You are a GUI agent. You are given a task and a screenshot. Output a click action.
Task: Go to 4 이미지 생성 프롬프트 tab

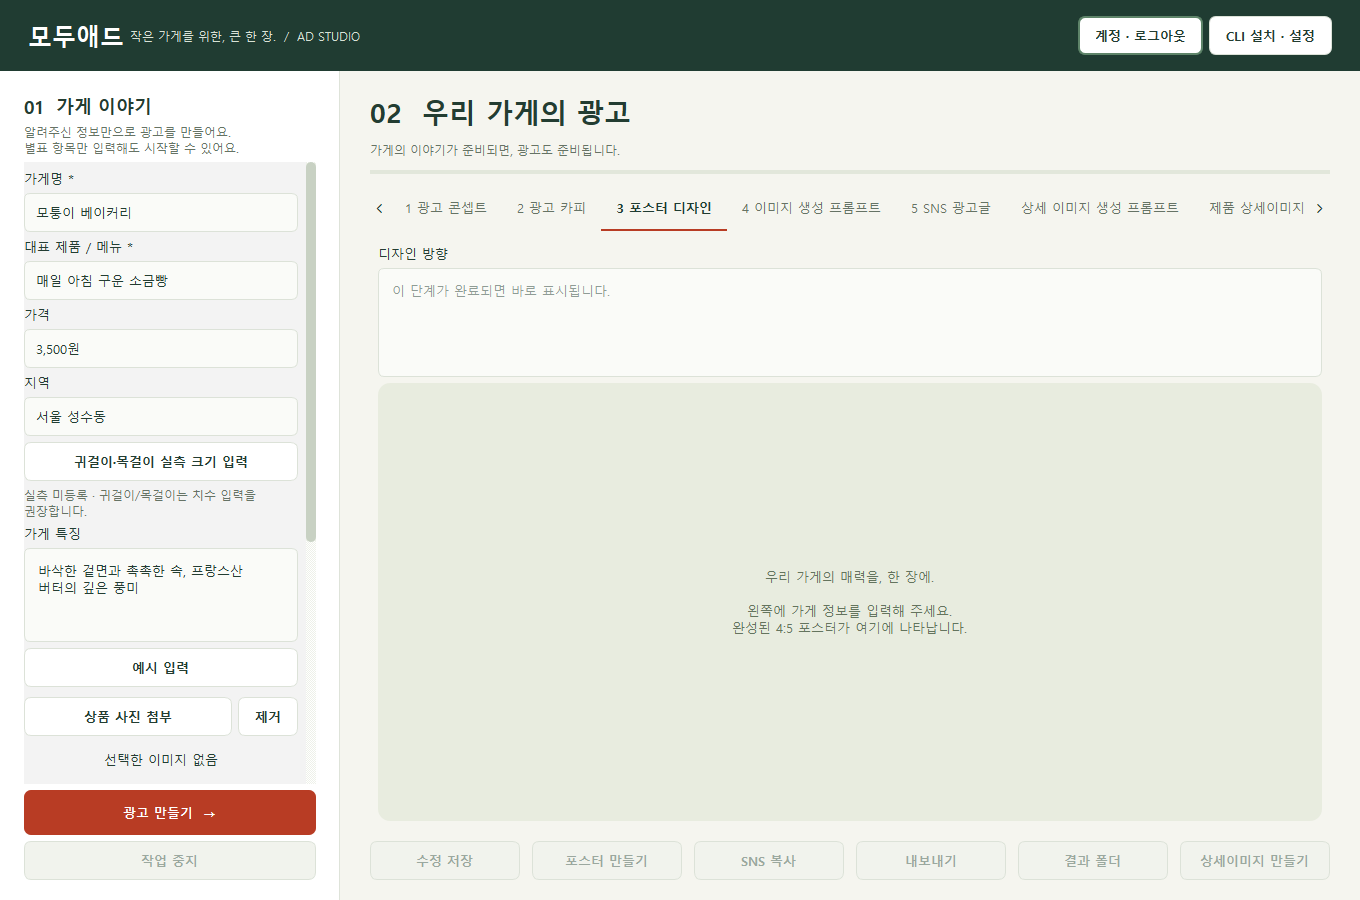811,208
